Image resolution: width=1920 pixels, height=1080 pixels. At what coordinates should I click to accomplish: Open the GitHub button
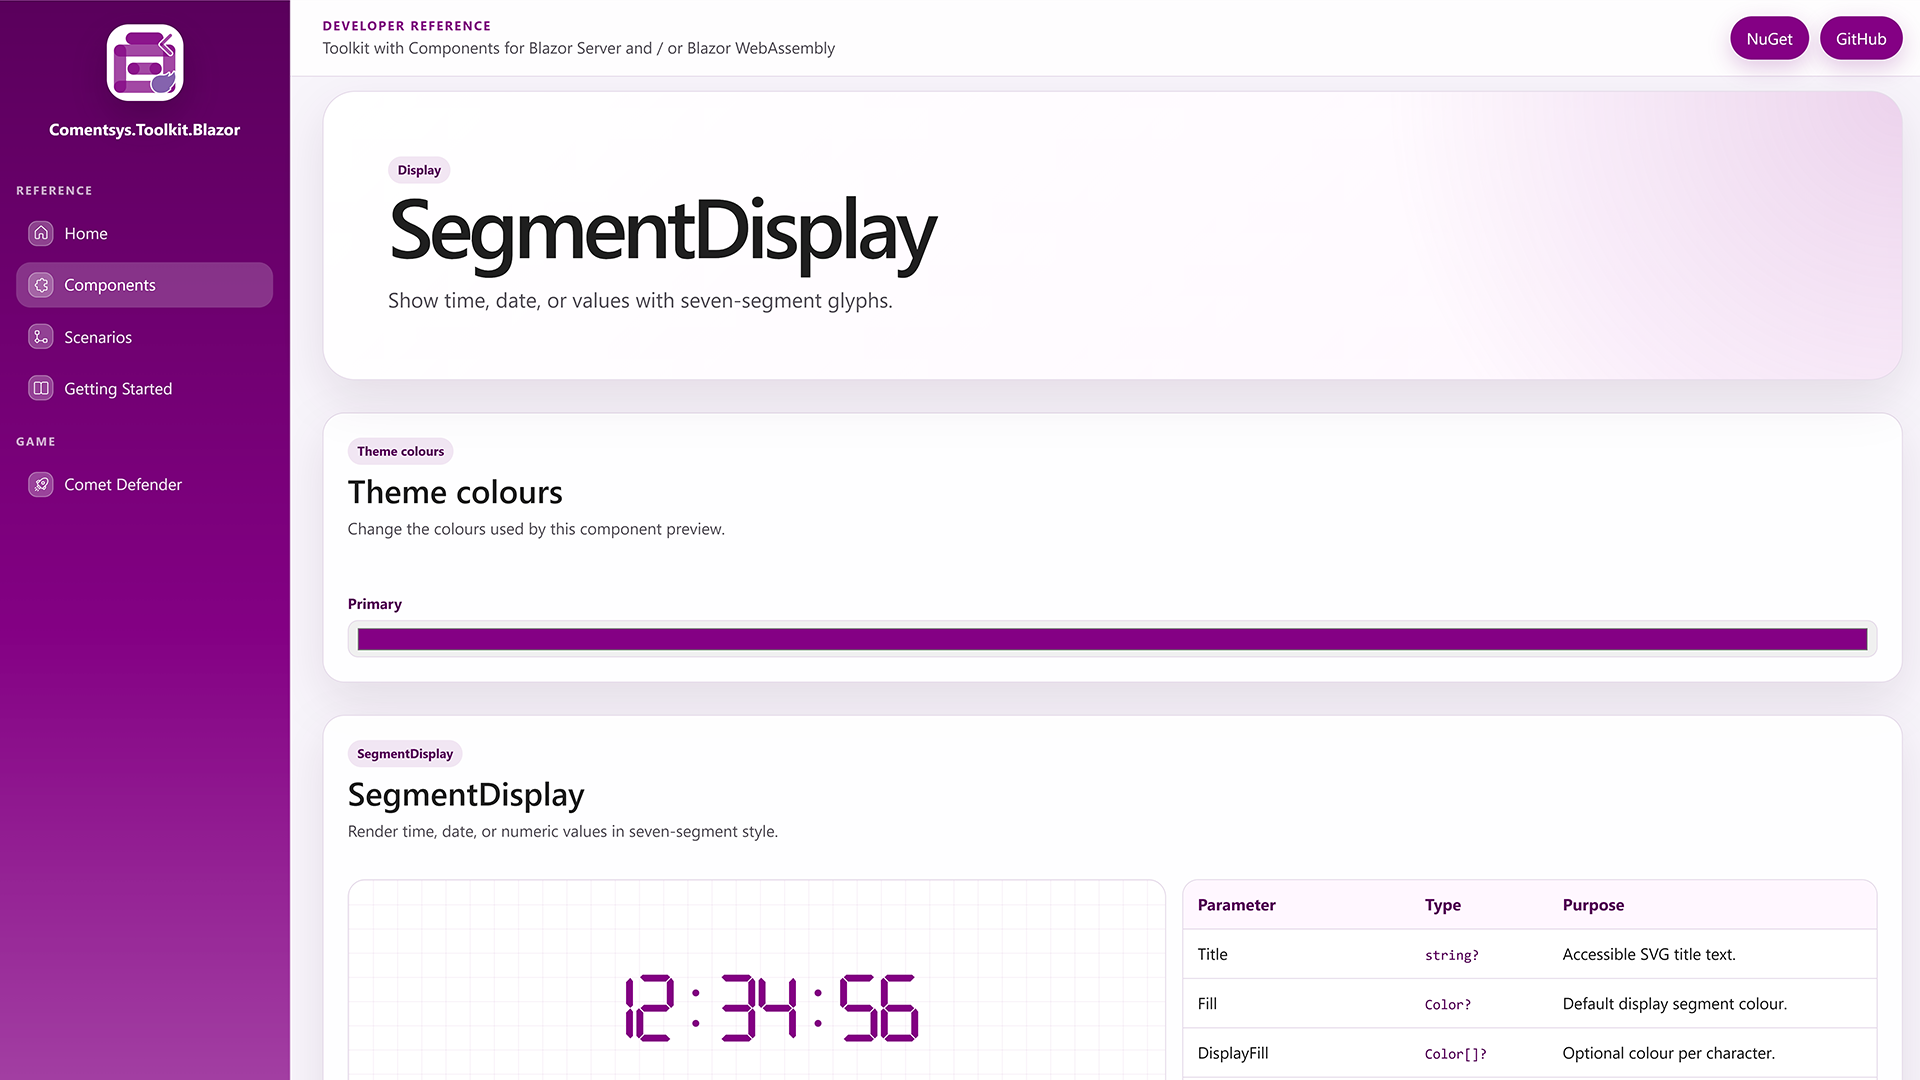tap(1861, 39)
